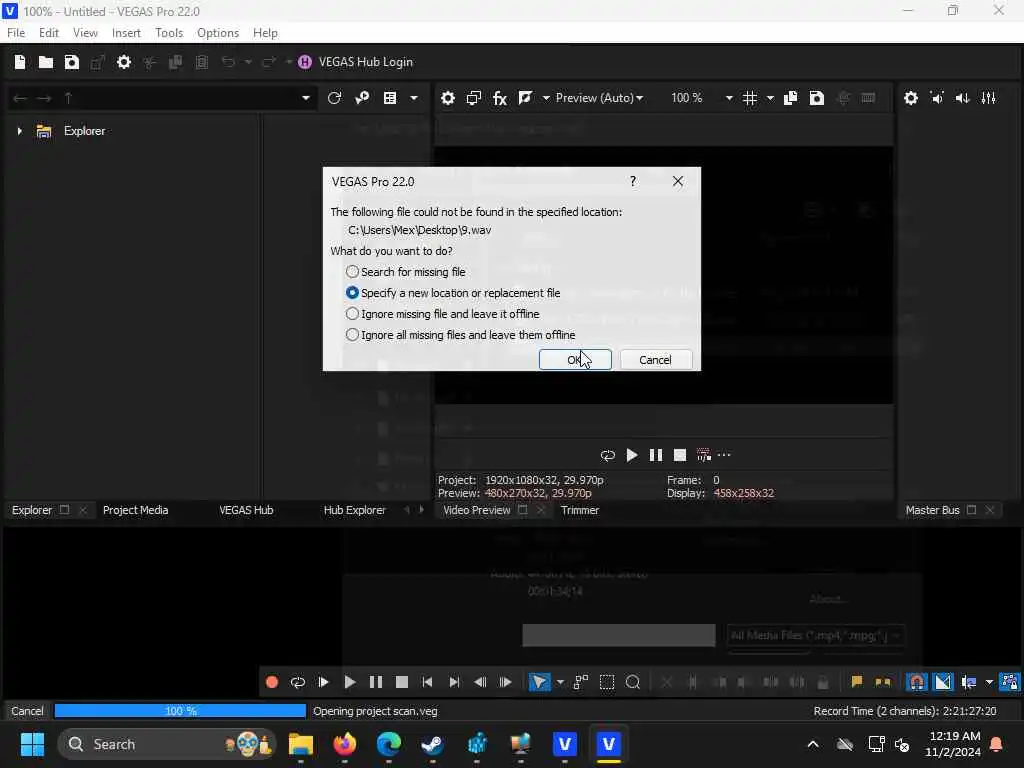This screenshot has width=1024, height=768.
Task: Click the 100 % loading progress bar
Action: tap(180, 711)
